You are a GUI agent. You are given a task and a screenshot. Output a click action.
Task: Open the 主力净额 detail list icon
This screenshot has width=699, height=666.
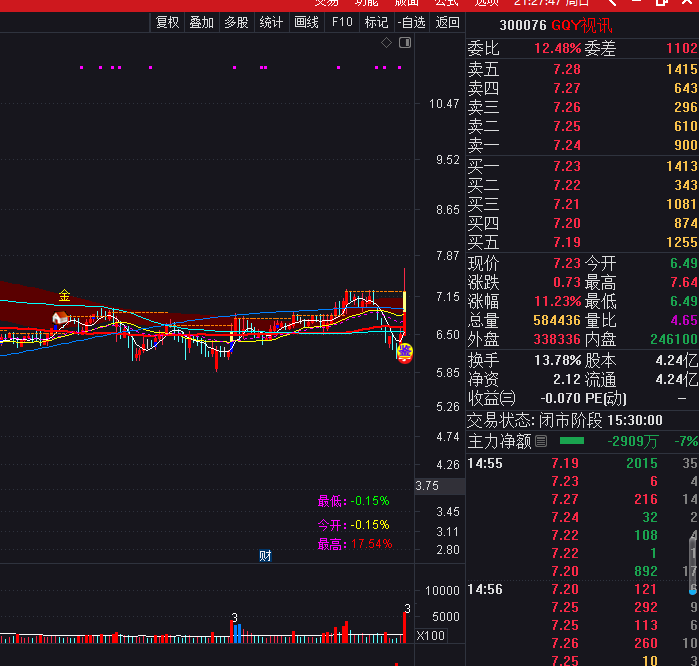541,441
